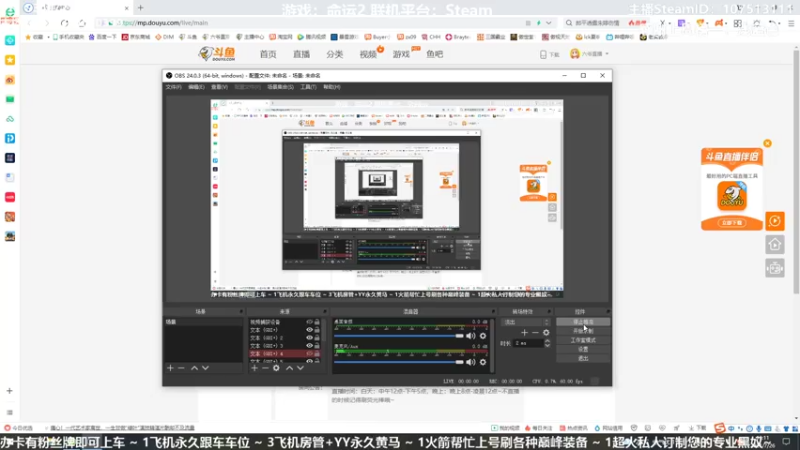Click the transition duration value field

click(528, 344)
